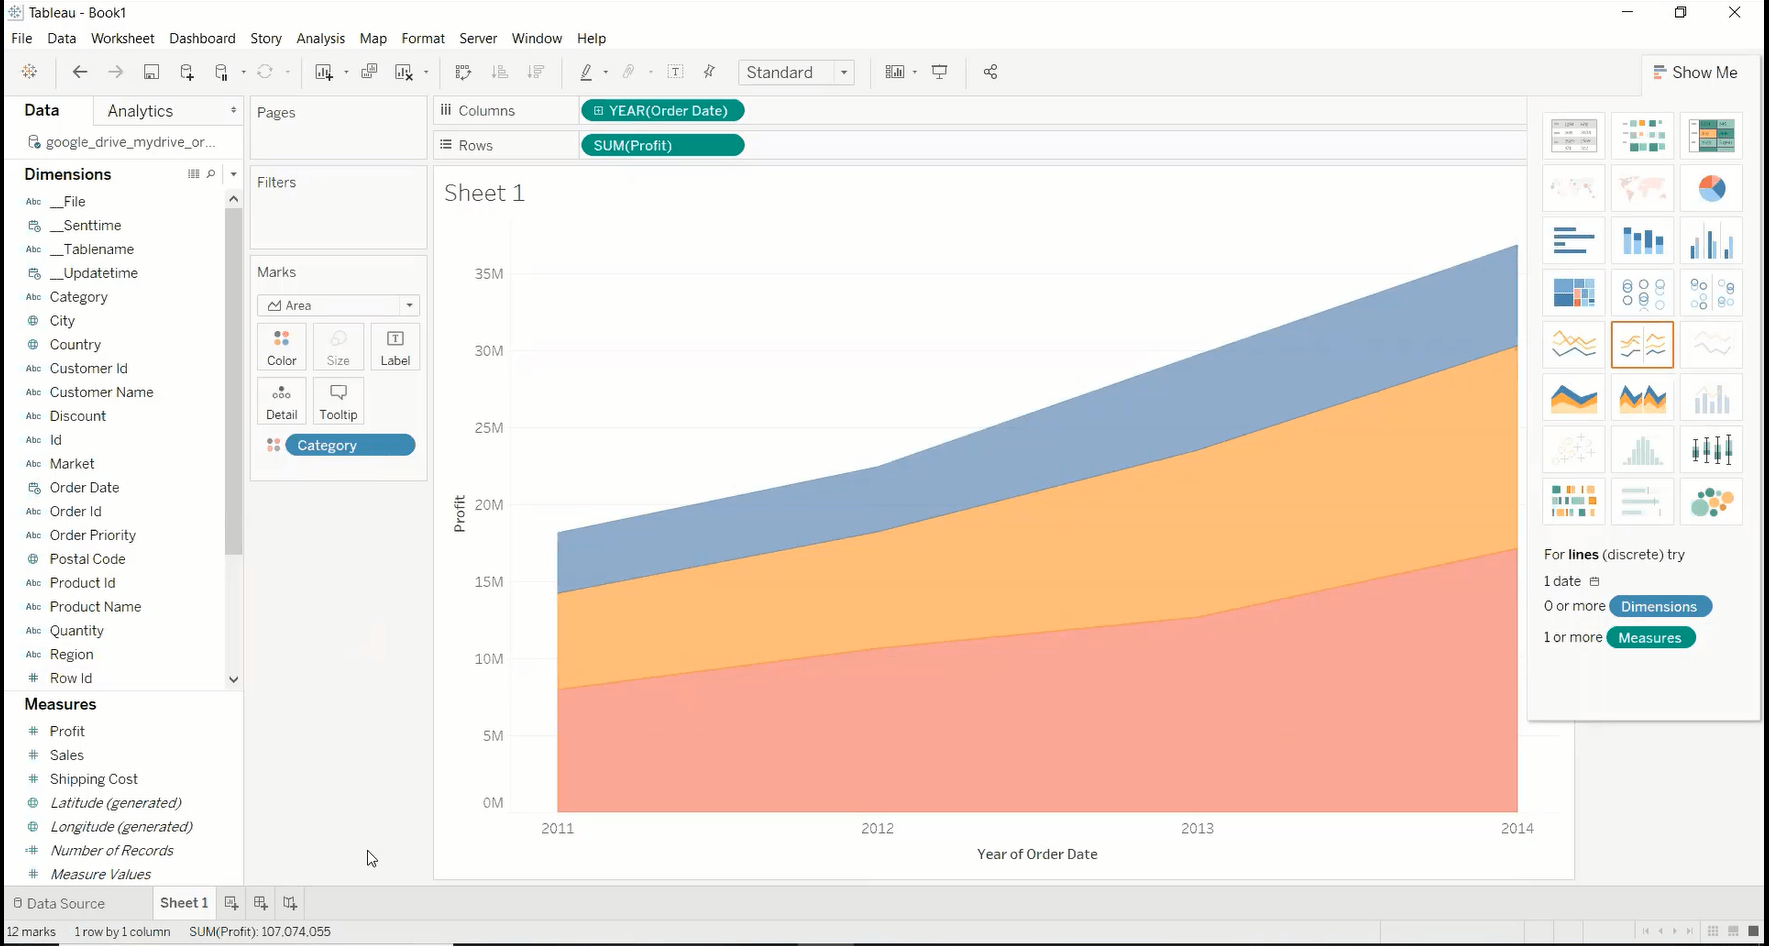Click the Show Me button
Viewport: 1769px width, 946px height.
1696,72
